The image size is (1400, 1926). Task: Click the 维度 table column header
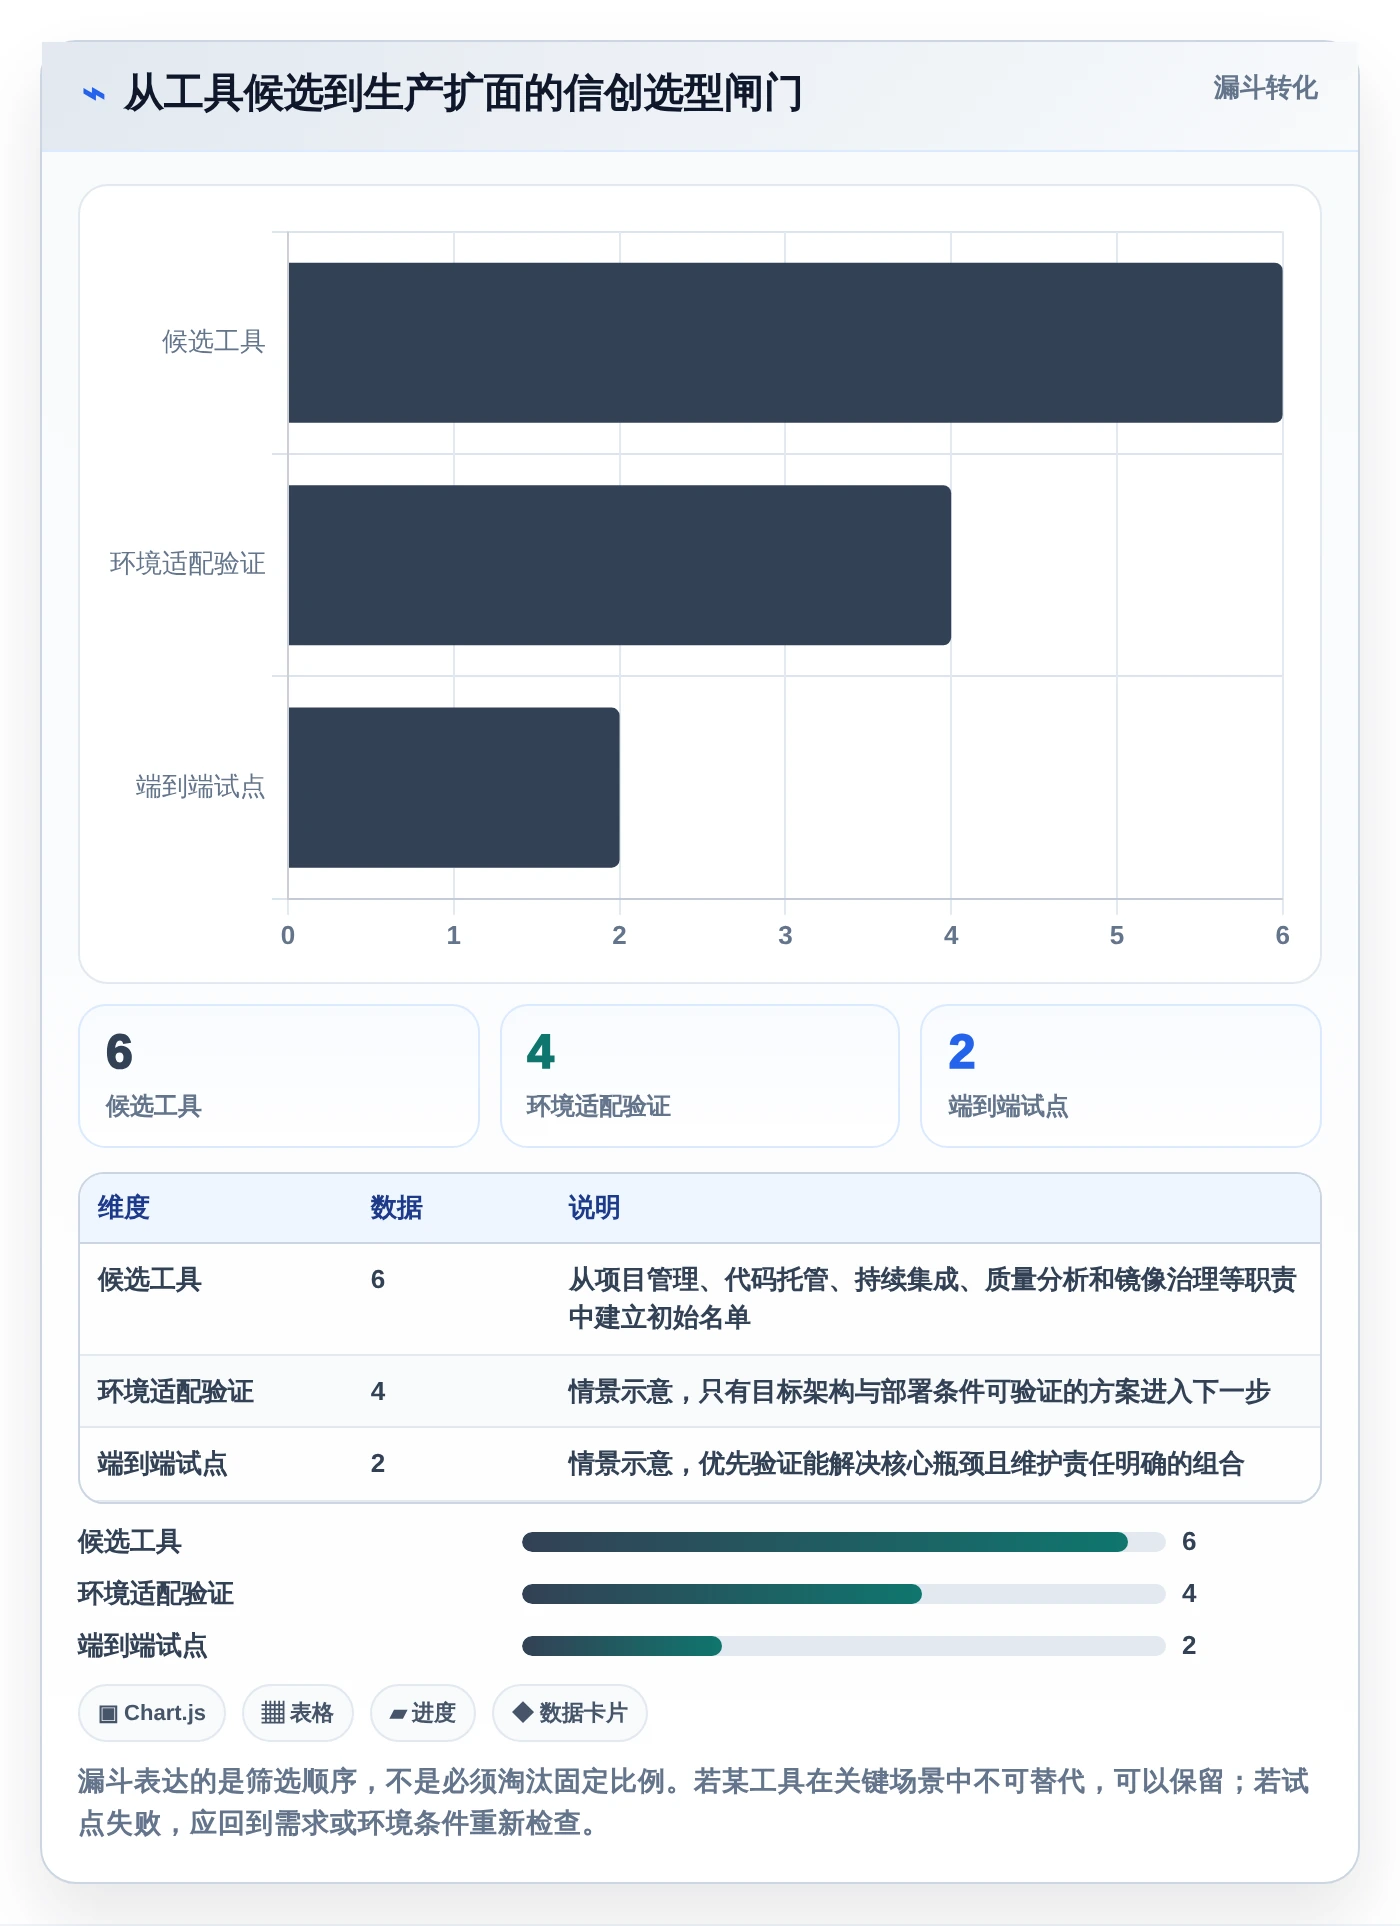(123, 1208)
